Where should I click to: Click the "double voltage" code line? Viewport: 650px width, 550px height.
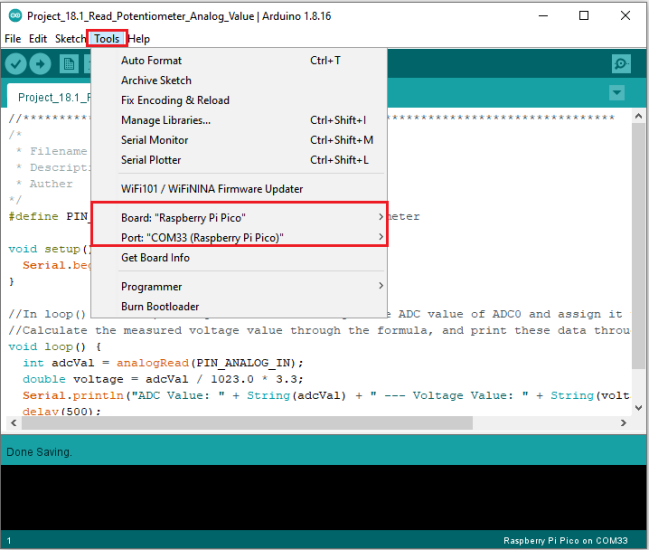(163, 379)
